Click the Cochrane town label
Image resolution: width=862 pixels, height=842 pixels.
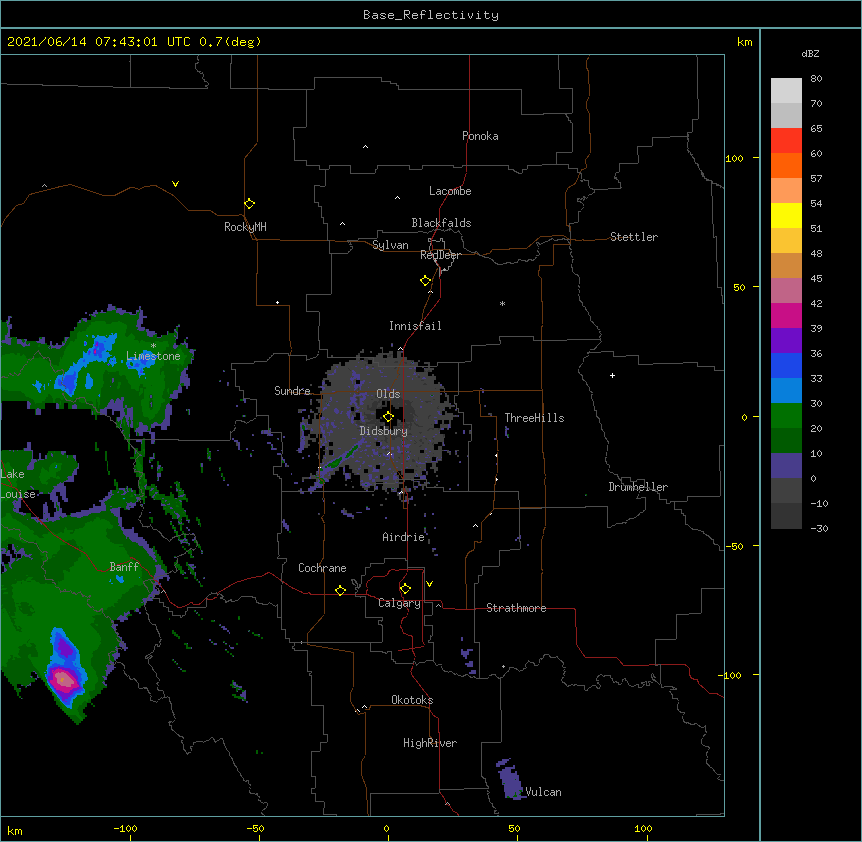pos(322,568)
